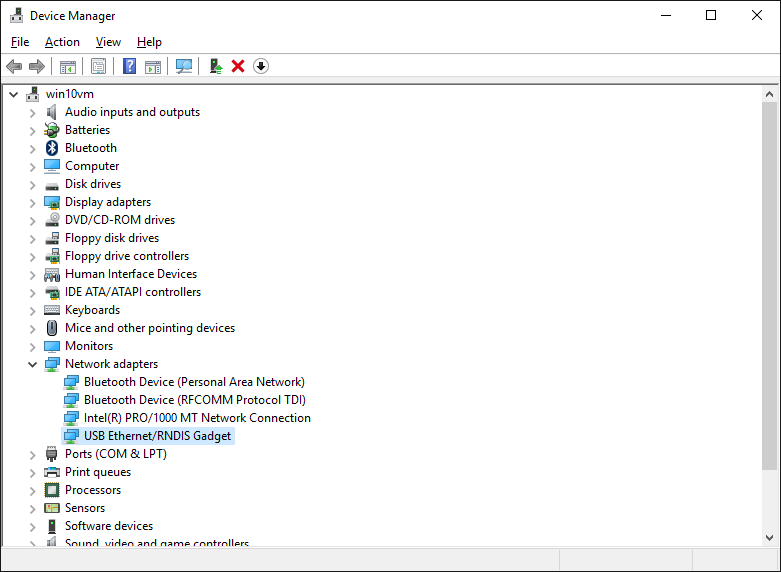The width and height of the screenshot is (781, 572).
Task: Click the Audio inputs and outputs speaker icon
Action: click(x=52, y=112)
